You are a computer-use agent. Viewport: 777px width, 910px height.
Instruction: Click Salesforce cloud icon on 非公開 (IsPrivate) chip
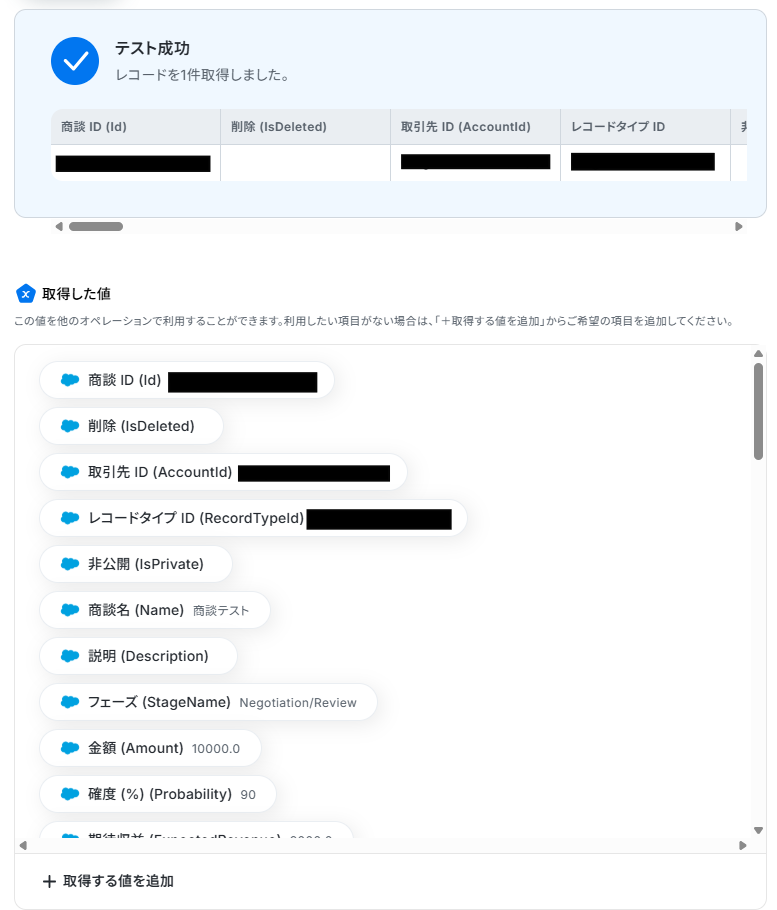tap(70, 564)
